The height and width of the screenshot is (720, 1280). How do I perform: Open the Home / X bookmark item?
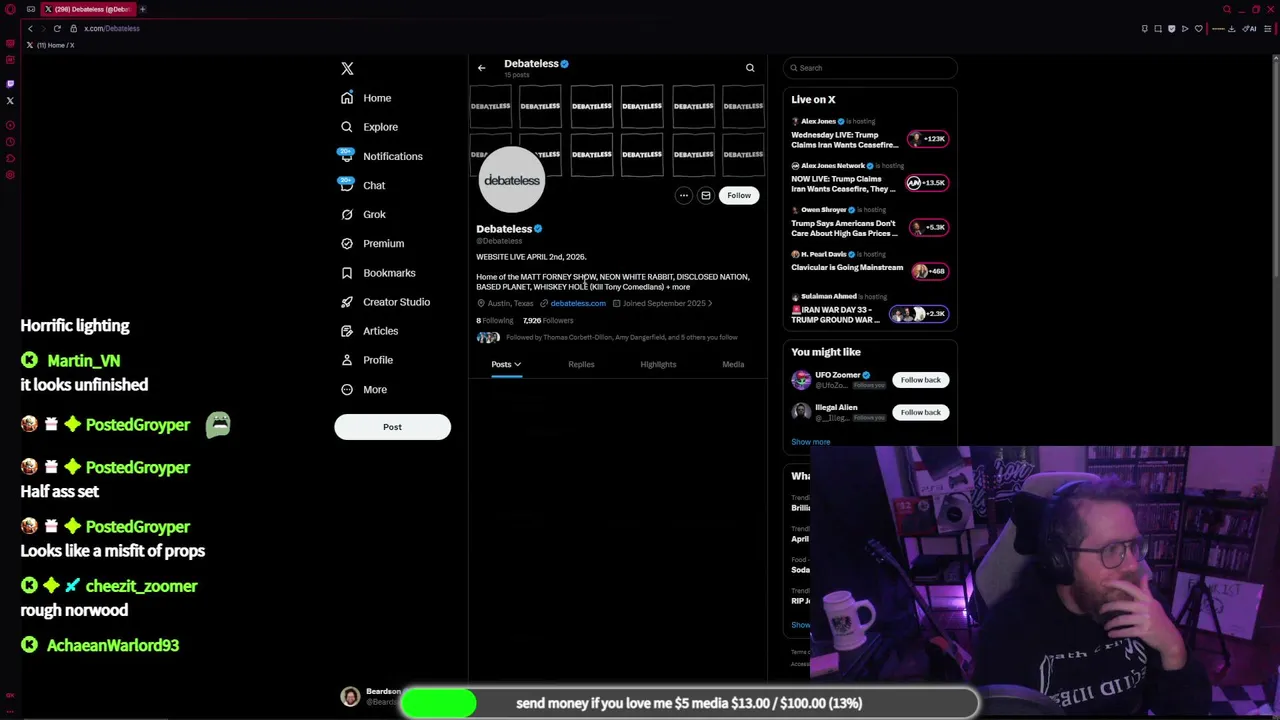[x=50, y=45]
